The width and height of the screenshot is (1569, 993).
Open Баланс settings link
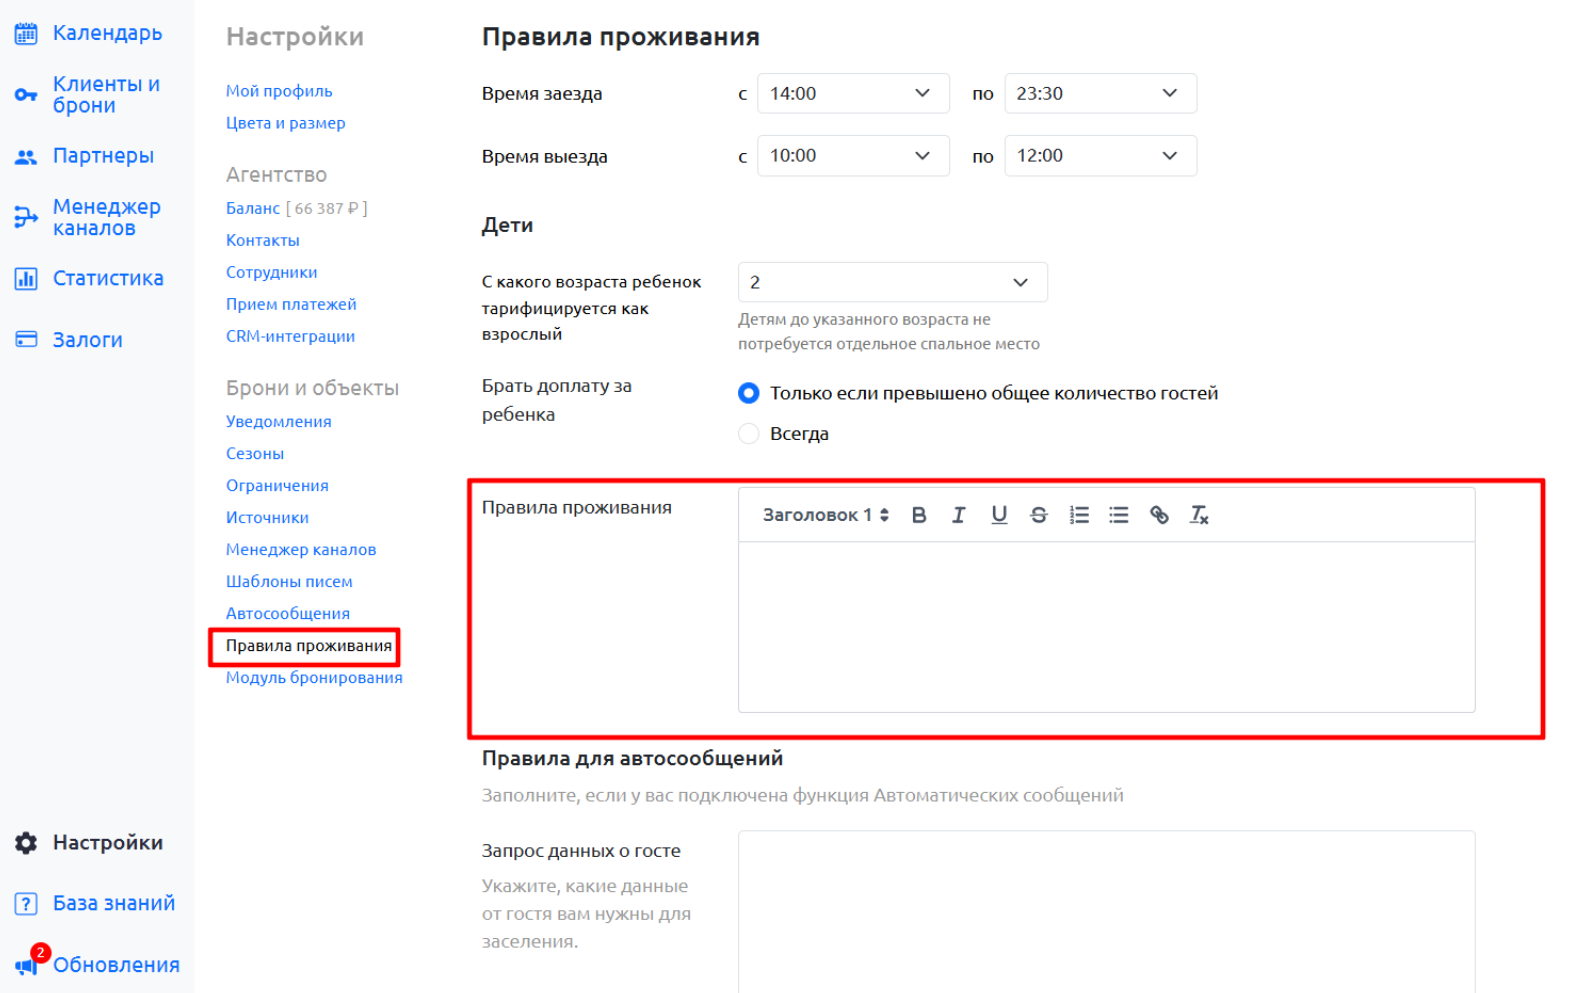[x=253, y=208]
